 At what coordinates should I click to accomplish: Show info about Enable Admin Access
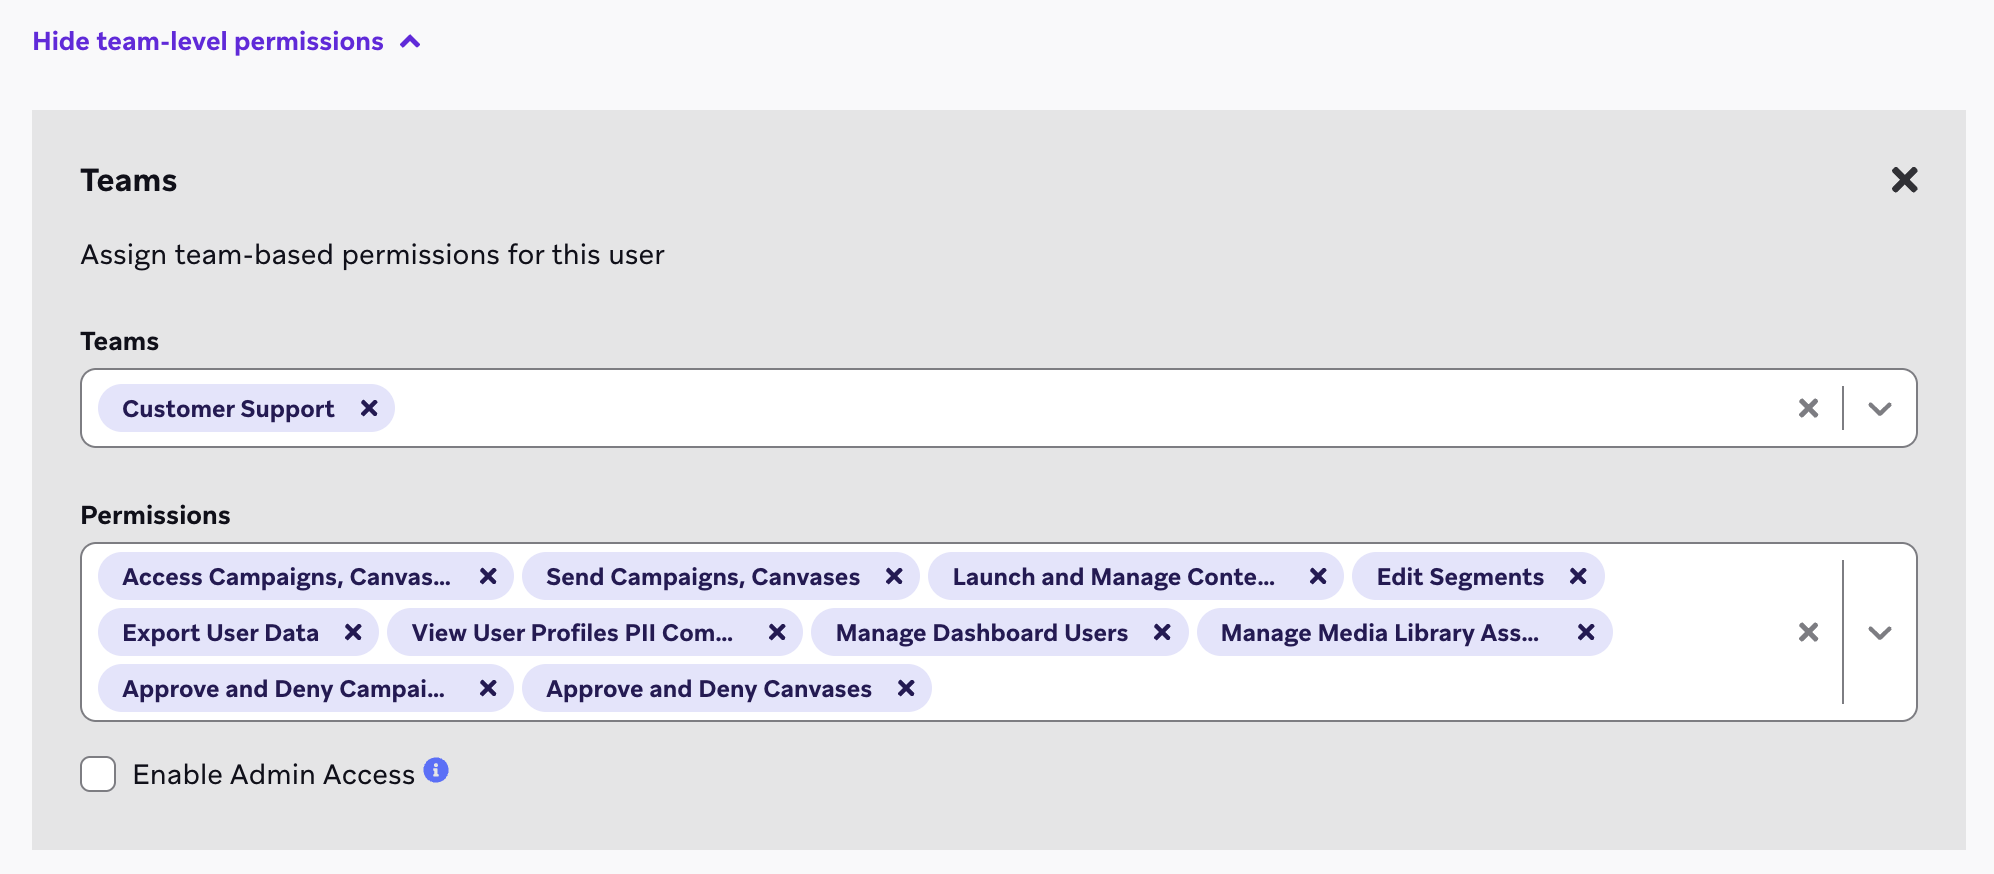[x=436, y=770]
